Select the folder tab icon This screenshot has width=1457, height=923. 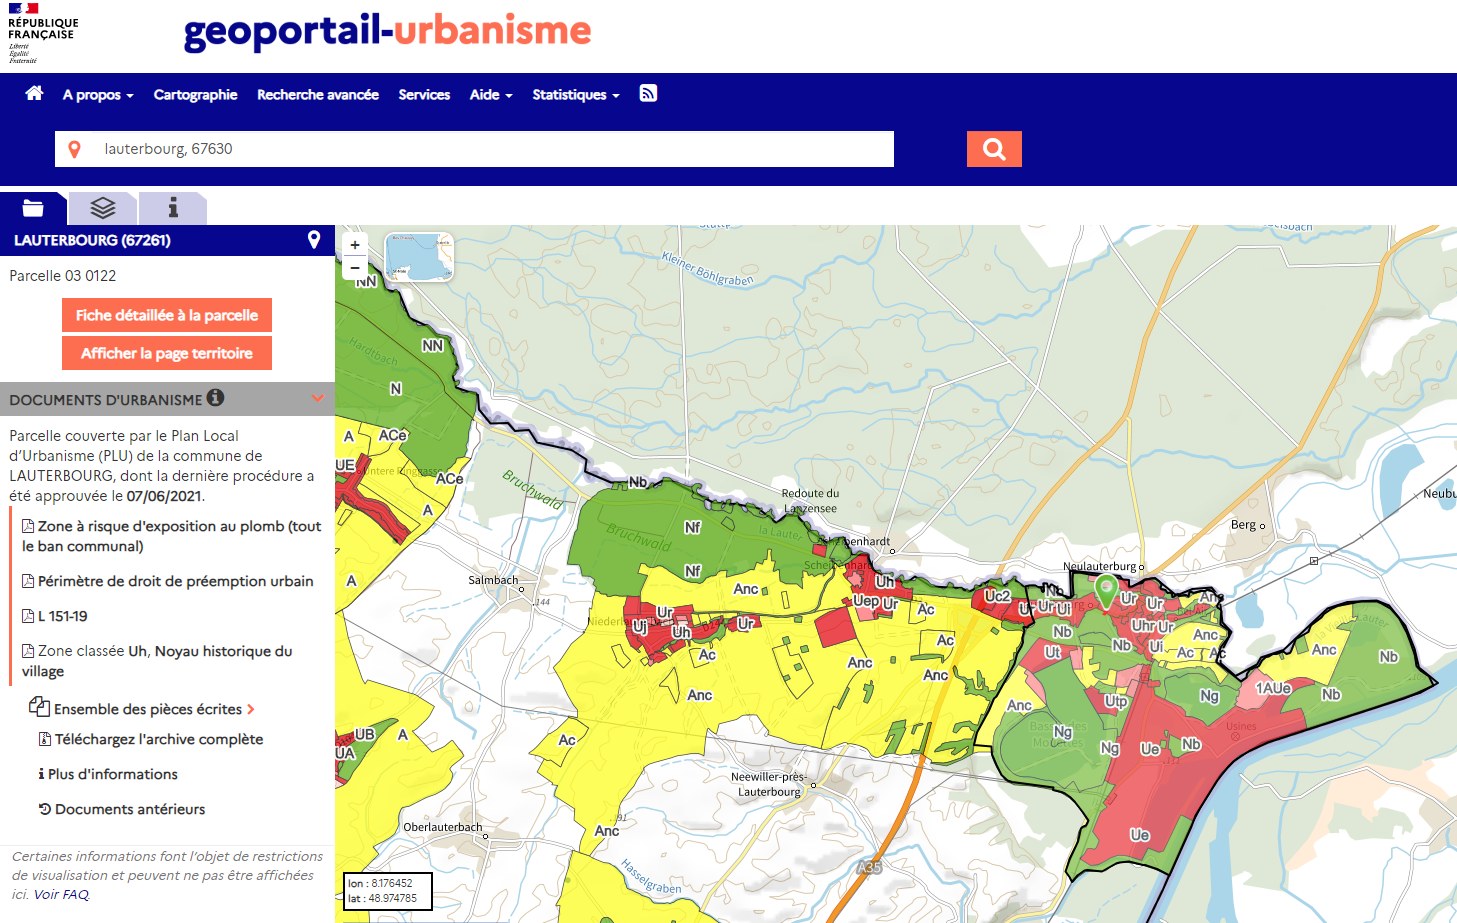click(x=33, y=208)
